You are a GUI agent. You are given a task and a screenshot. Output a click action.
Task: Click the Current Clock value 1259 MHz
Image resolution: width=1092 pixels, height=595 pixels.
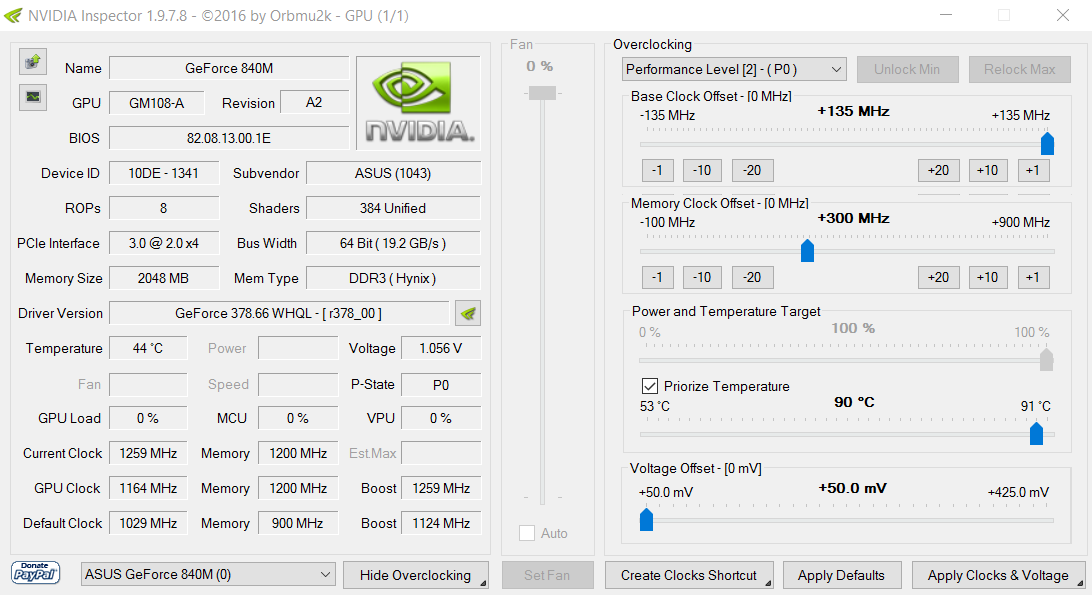point(148,453)
